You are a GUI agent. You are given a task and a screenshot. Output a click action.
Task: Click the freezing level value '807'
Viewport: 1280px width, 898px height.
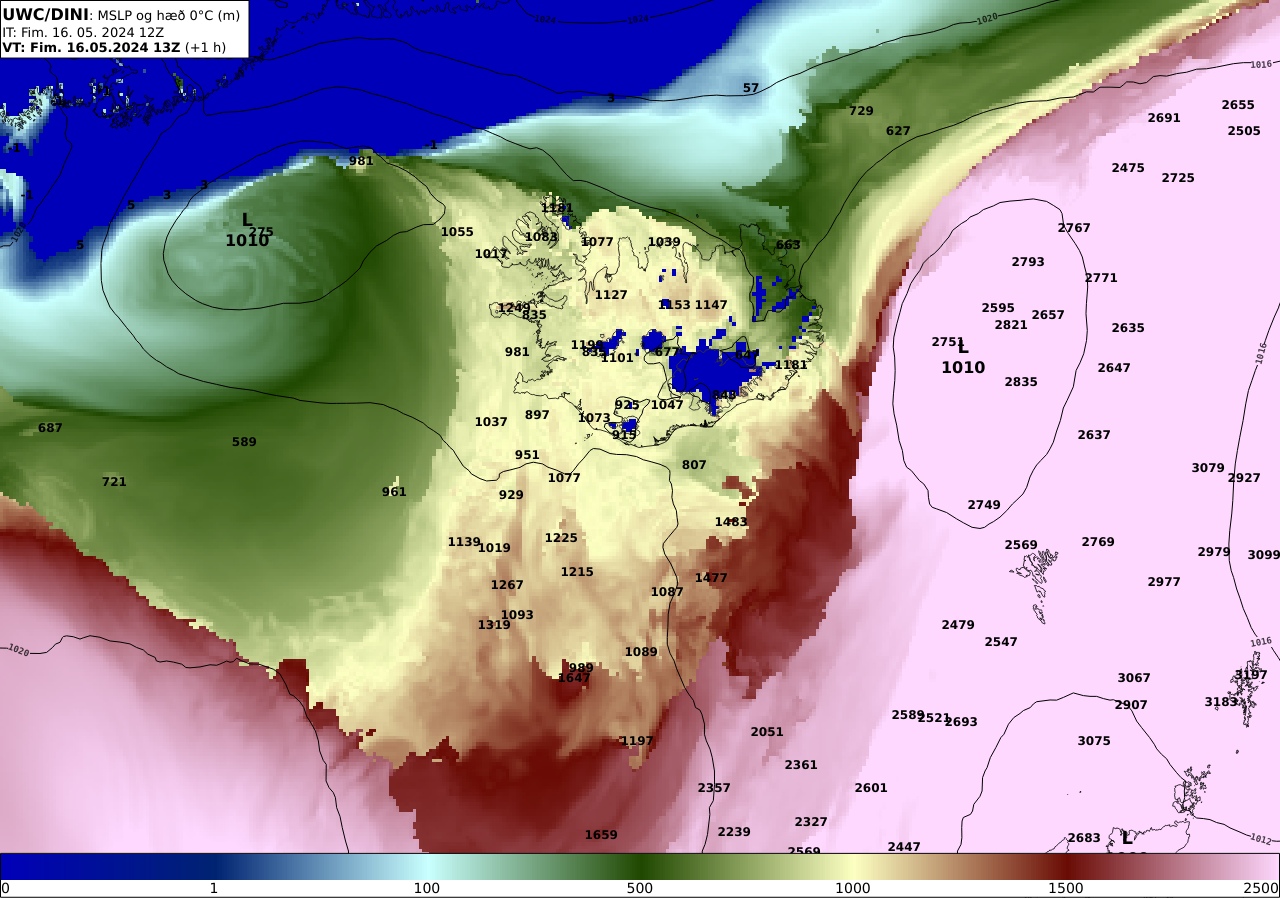(694, 465)
